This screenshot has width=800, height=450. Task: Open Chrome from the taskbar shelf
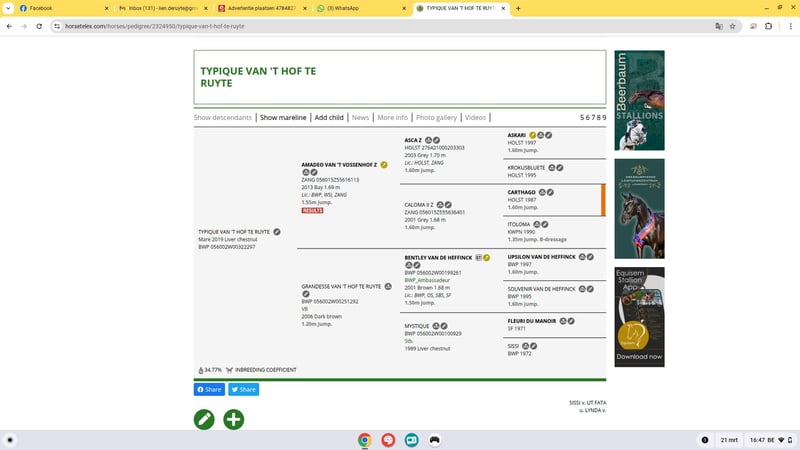[365, 439]
